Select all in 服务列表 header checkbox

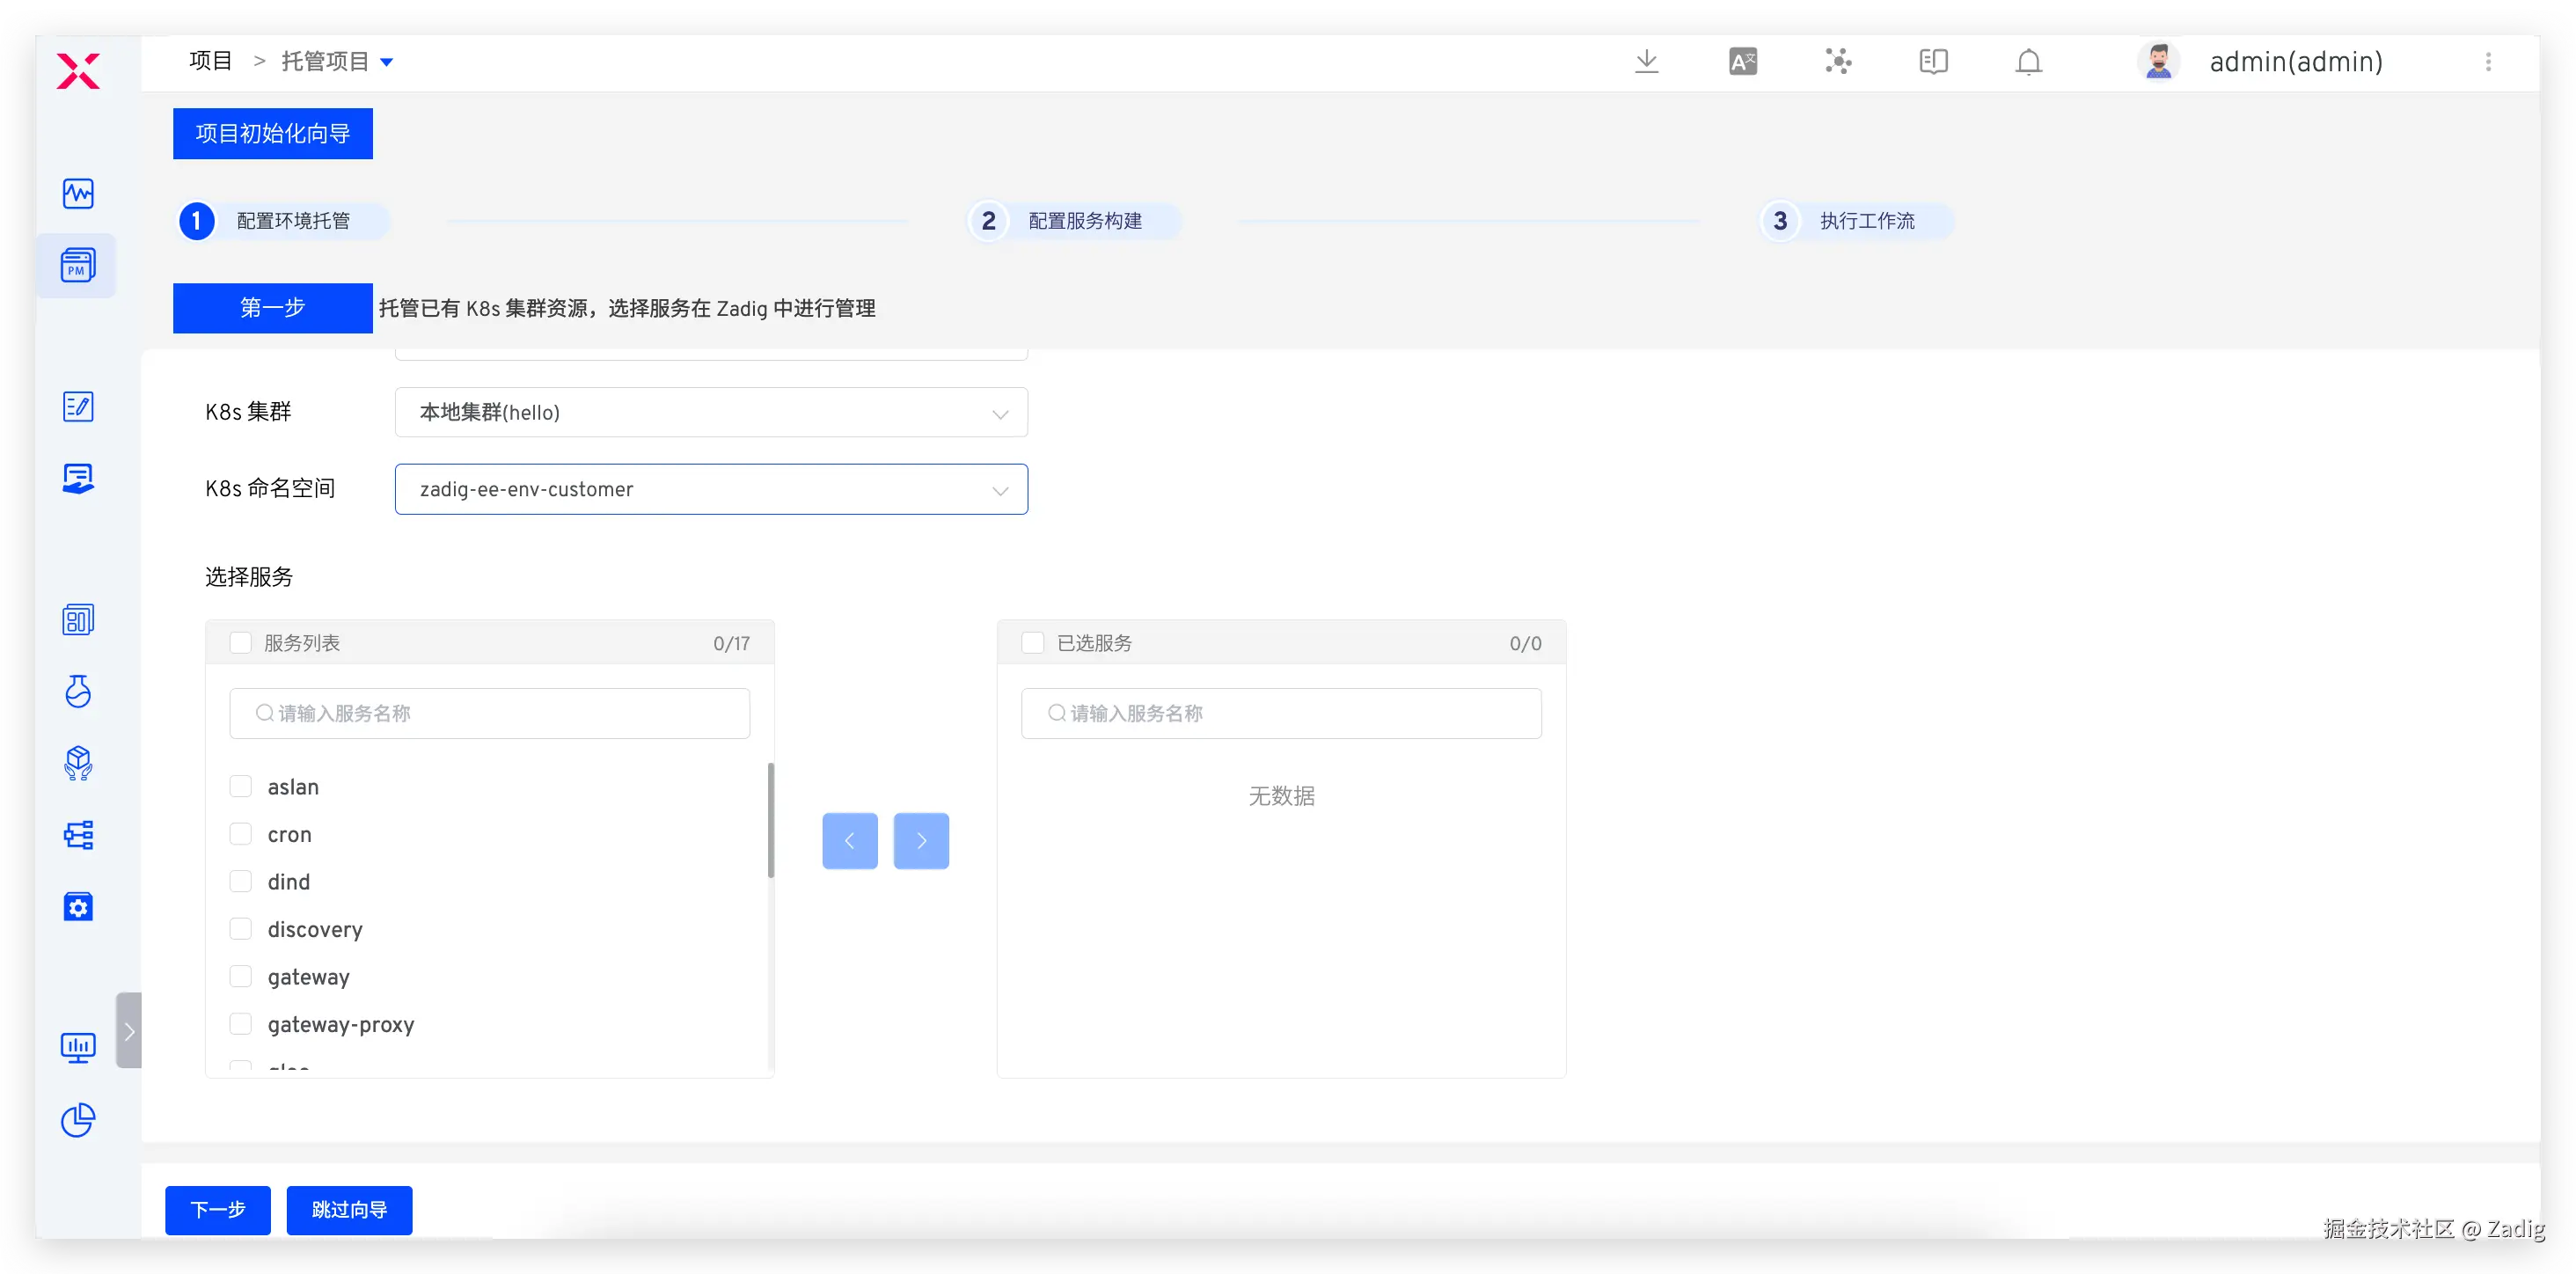click(x=241, y=642)
